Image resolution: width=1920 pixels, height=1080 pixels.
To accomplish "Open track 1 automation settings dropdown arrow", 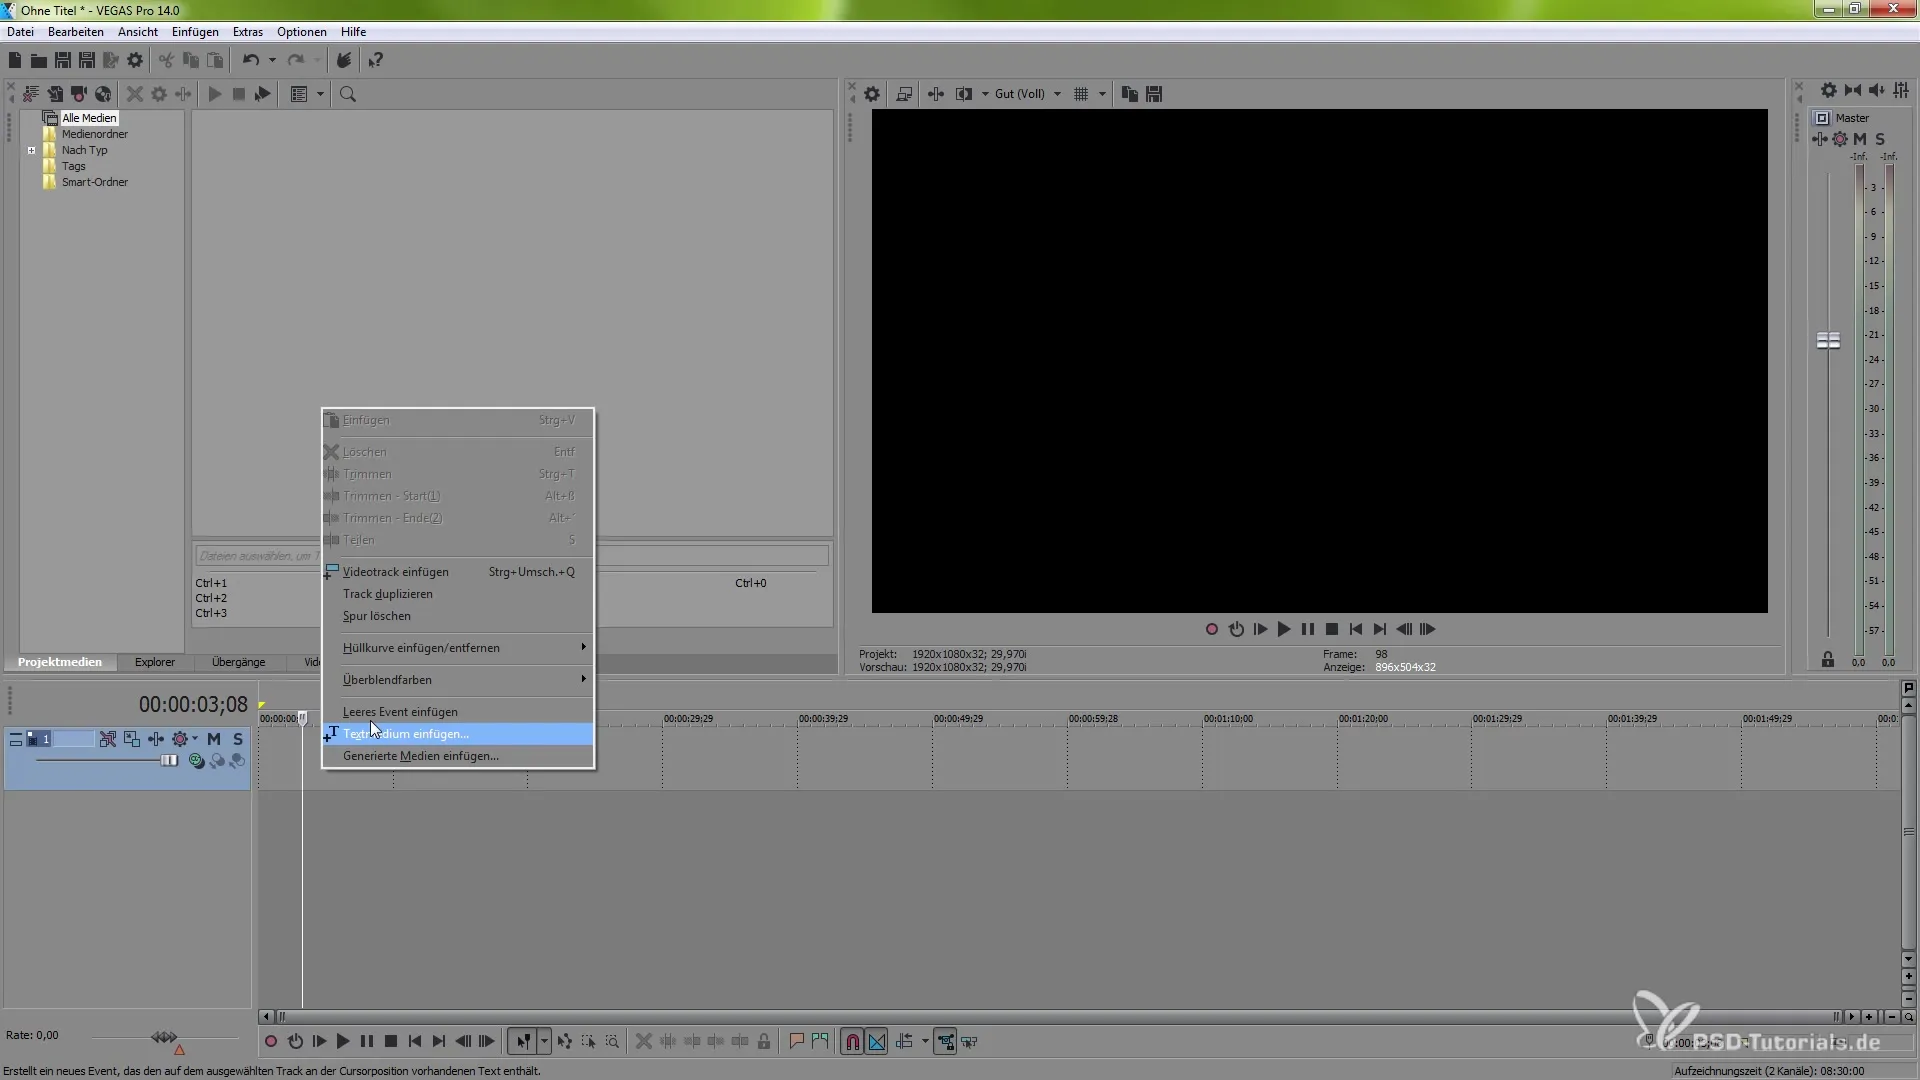I will coord(195,739).
